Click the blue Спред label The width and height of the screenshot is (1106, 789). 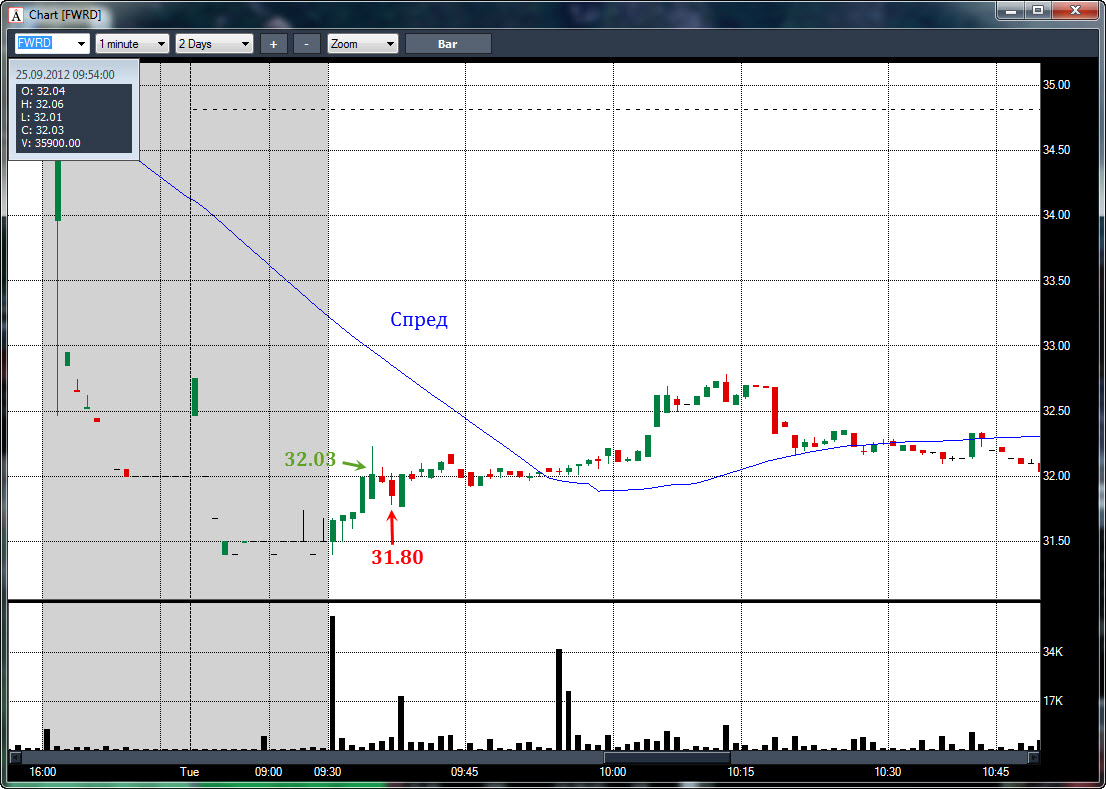pos(419,320)
